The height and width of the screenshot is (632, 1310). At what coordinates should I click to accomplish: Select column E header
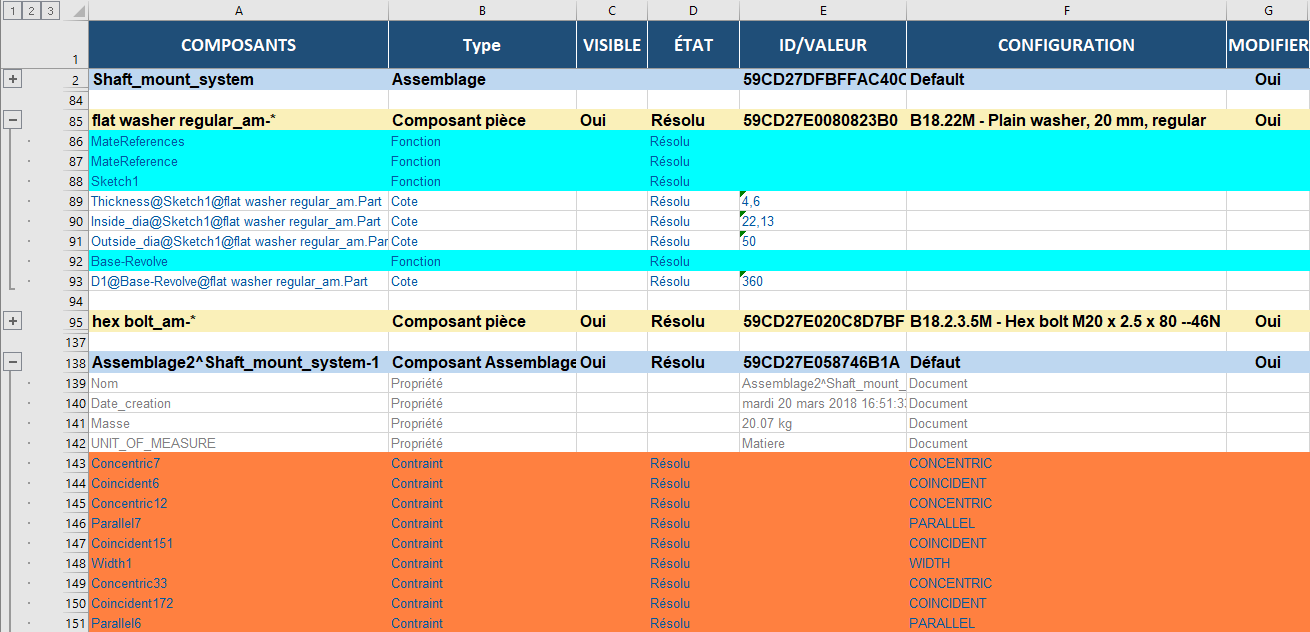pos(822,10)
